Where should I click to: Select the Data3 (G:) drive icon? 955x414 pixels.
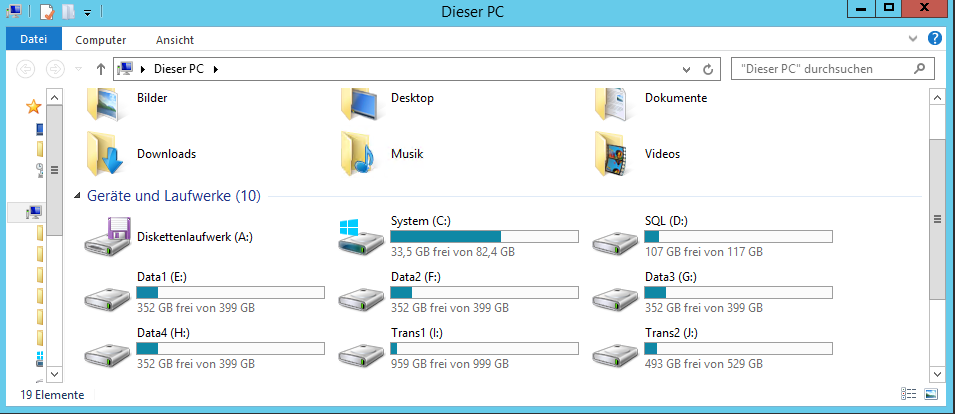[616, 300]
